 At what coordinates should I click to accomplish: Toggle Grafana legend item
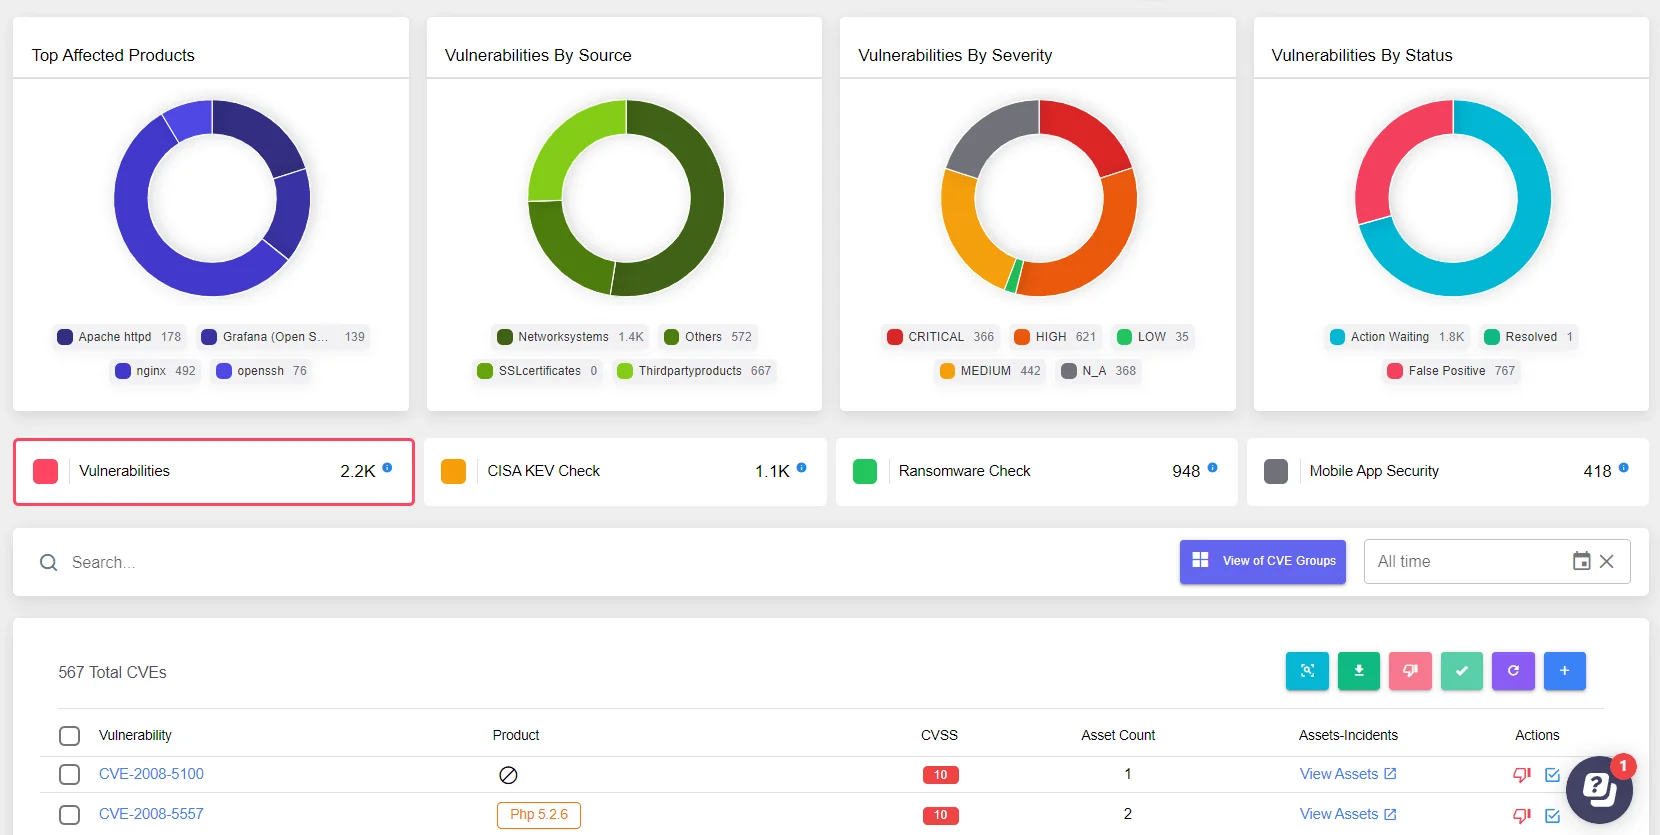tap(283, 337)
